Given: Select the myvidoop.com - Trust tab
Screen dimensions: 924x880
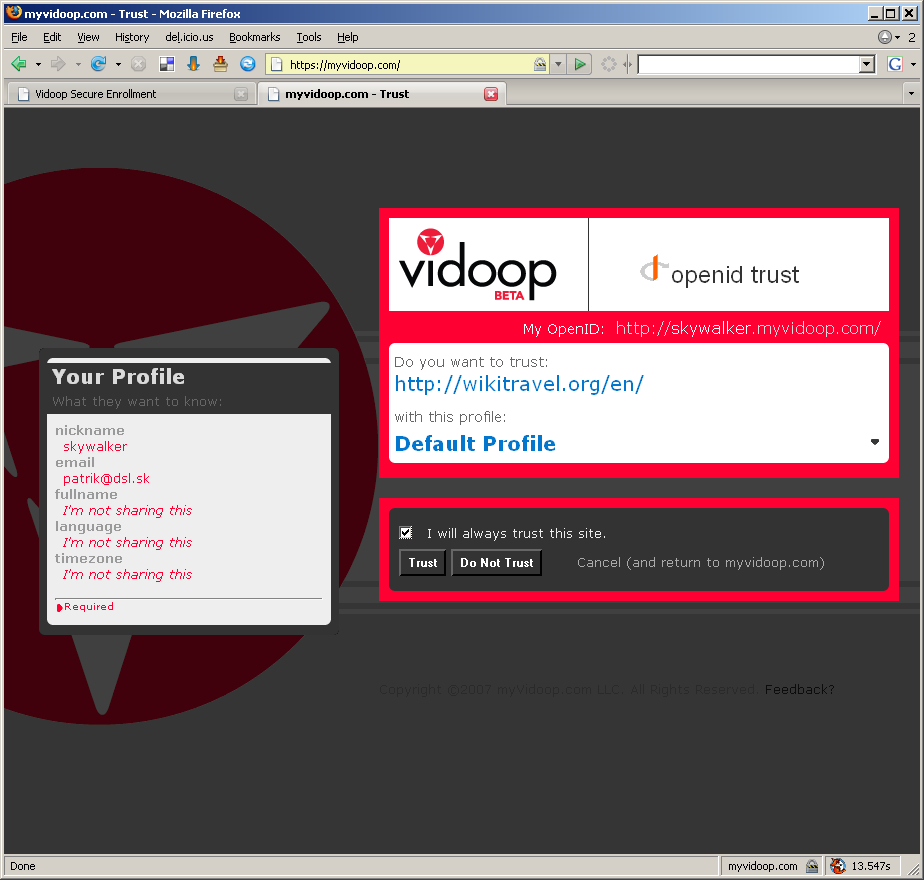Looking at the screenshot, I should 382,94.
